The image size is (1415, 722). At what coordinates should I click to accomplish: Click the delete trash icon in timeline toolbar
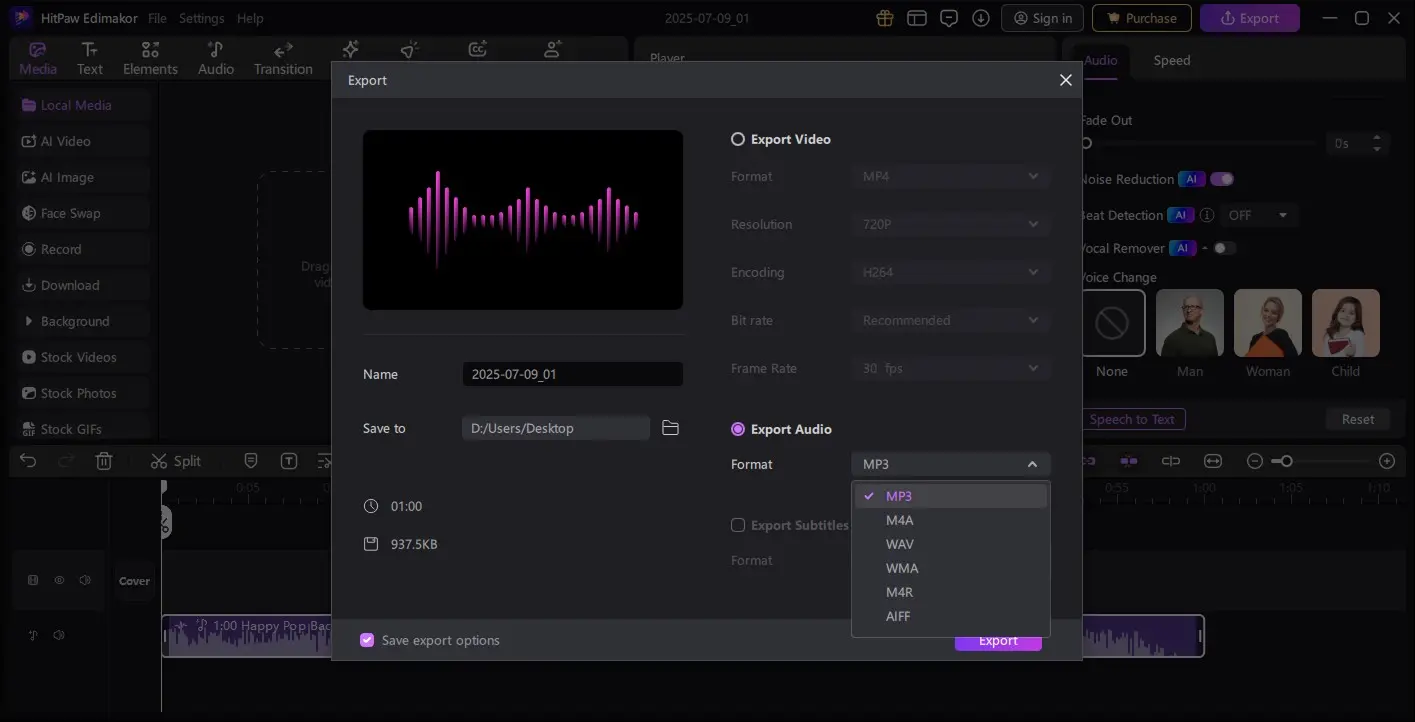pyautogui.click(x=104, y=461)
